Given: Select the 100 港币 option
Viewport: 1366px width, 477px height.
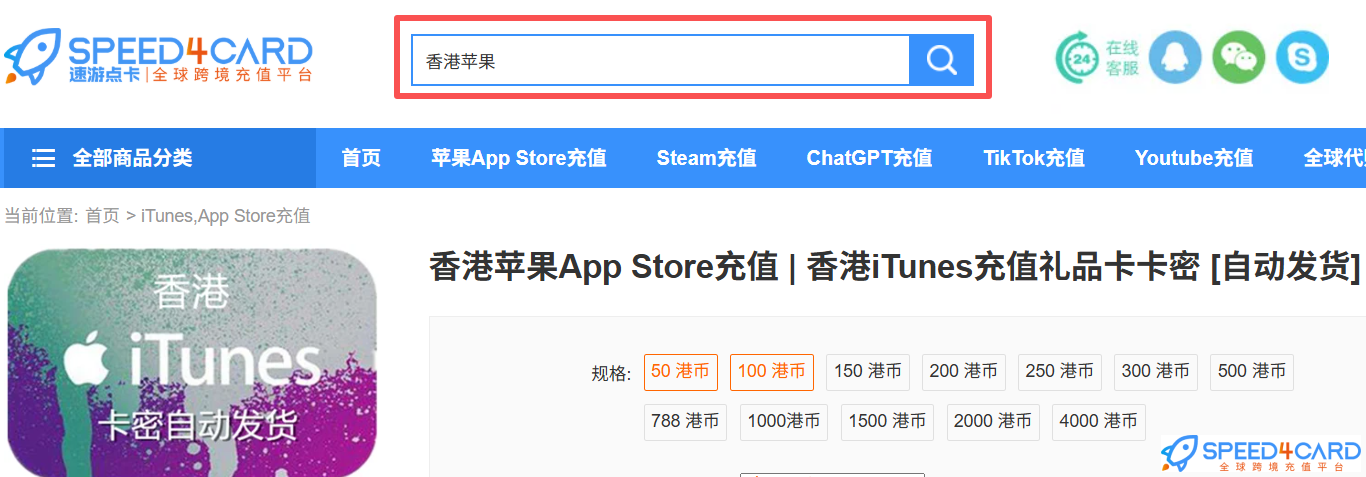Looking at the screenshot, I should [x=772, y=372].
